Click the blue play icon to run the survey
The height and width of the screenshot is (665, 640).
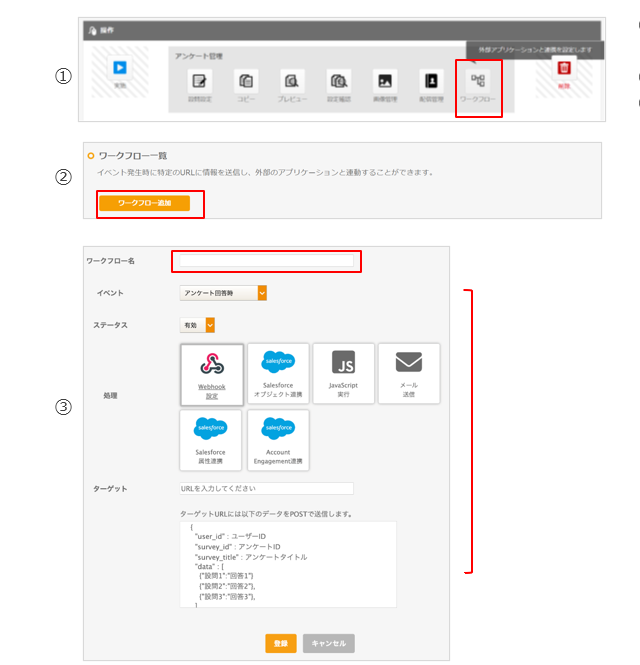pyautogui.click(x=120, y=68)
